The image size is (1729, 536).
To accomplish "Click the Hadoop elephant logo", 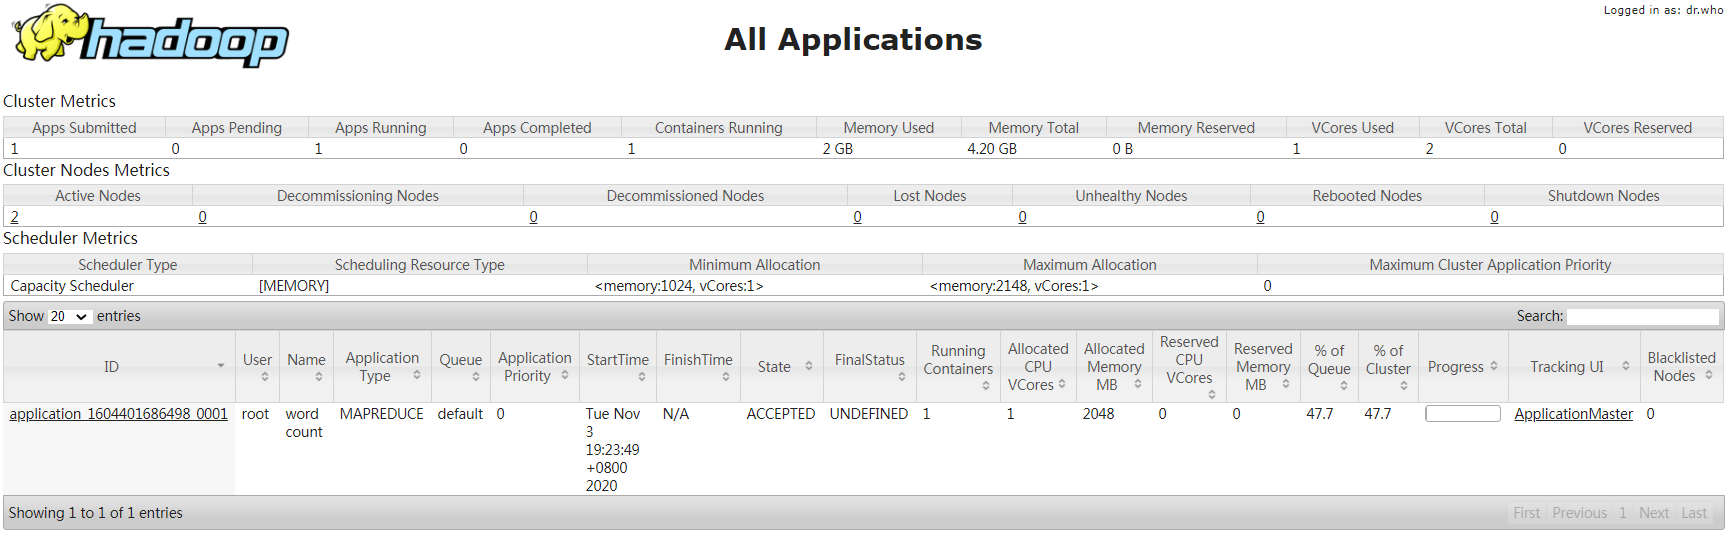I will (x=150, y=36).
